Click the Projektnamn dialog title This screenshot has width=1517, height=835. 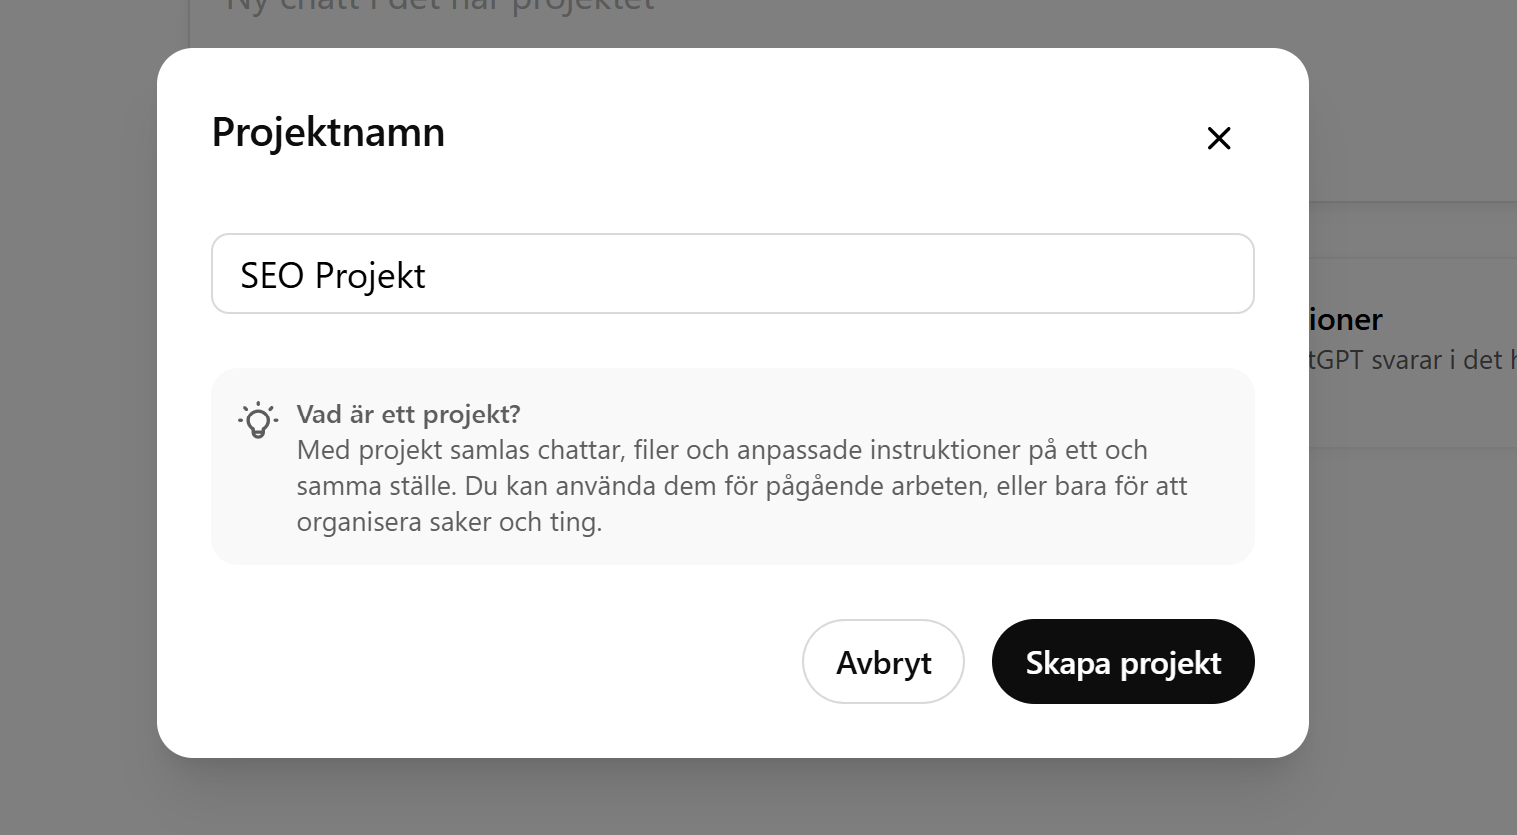[x=327, y=132]
